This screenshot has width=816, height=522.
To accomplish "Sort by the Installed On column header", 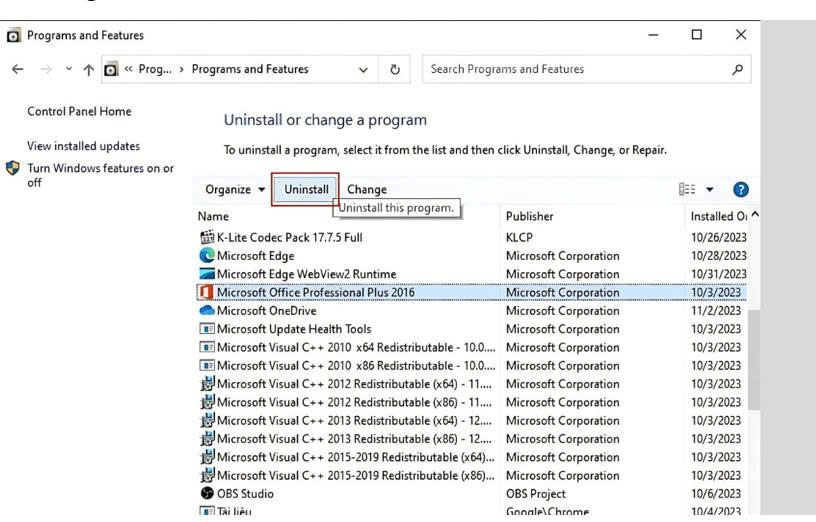I will [719, 217].
